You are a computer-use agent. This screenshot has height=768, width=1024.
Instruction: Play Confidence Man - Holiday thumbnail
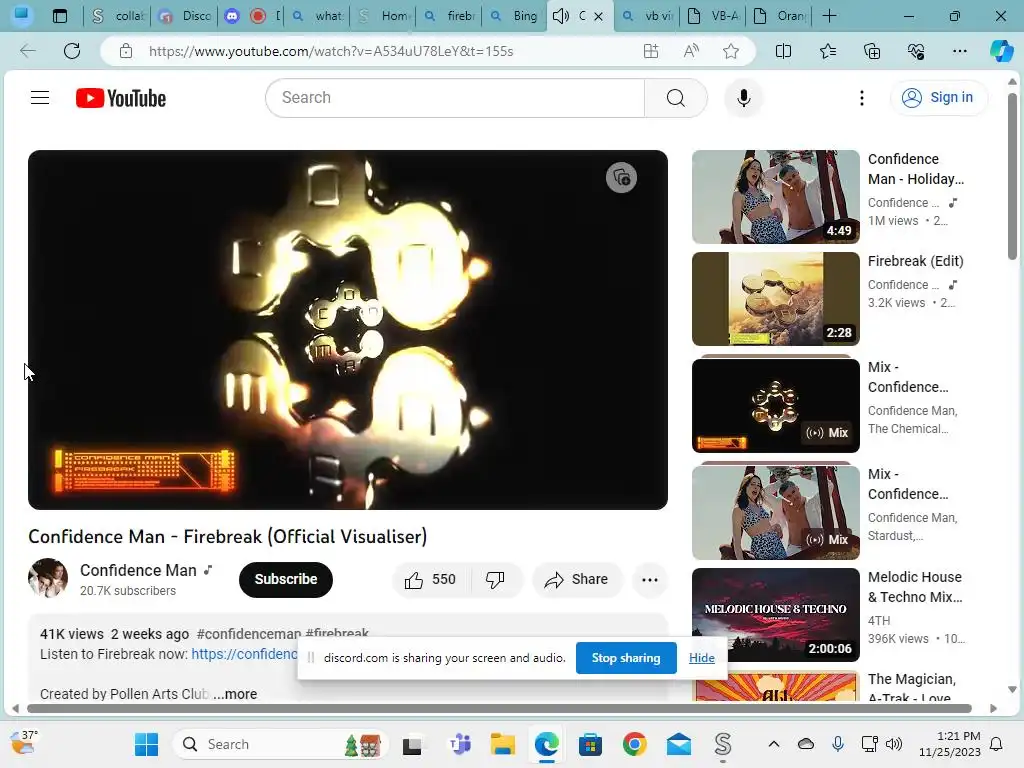tap(776, 197)
